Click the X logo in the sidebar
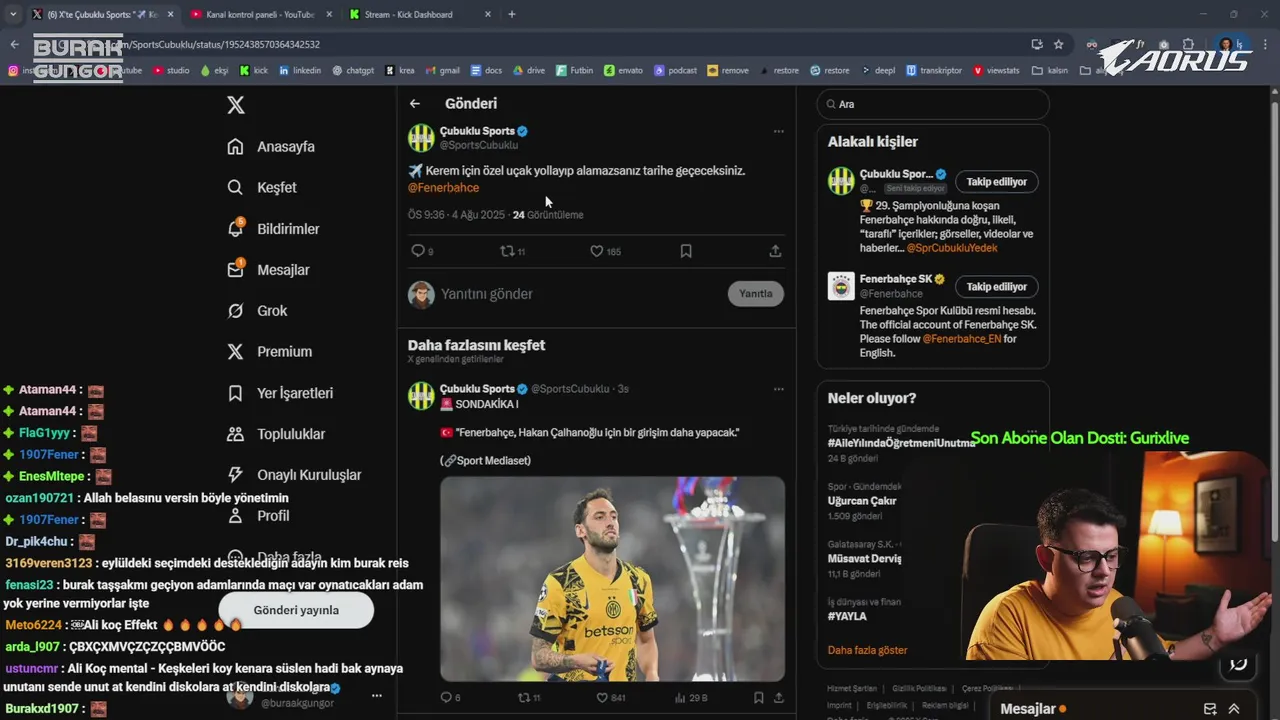The image size is (1280, 720). point(235,105)
